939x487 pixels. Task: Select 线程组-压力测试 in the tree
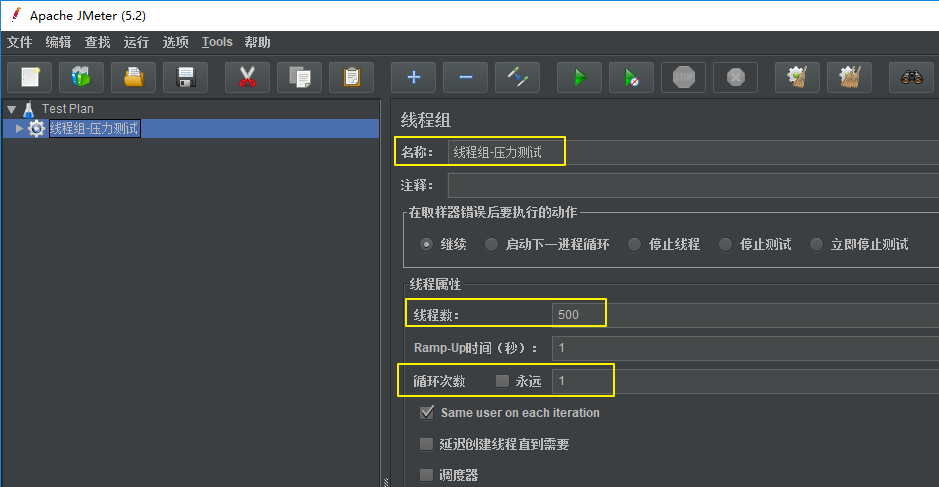[95, 128]
